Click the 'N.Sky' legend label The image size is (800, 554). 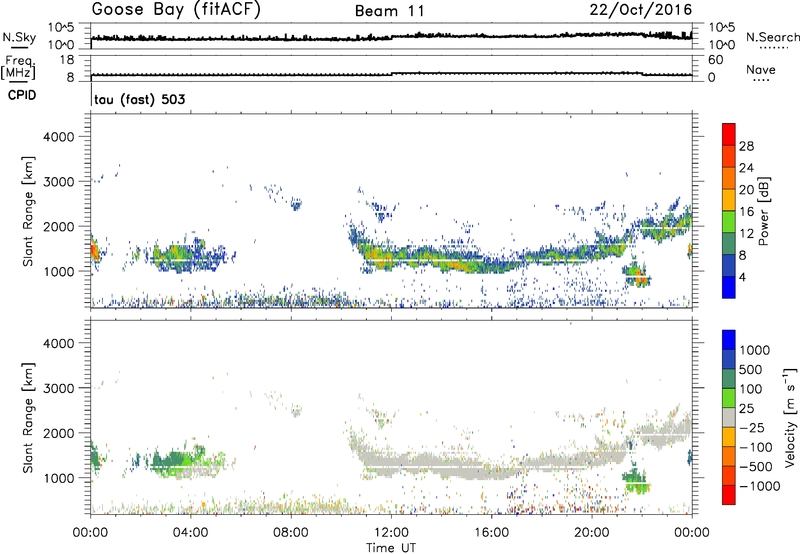coord(19,37)
